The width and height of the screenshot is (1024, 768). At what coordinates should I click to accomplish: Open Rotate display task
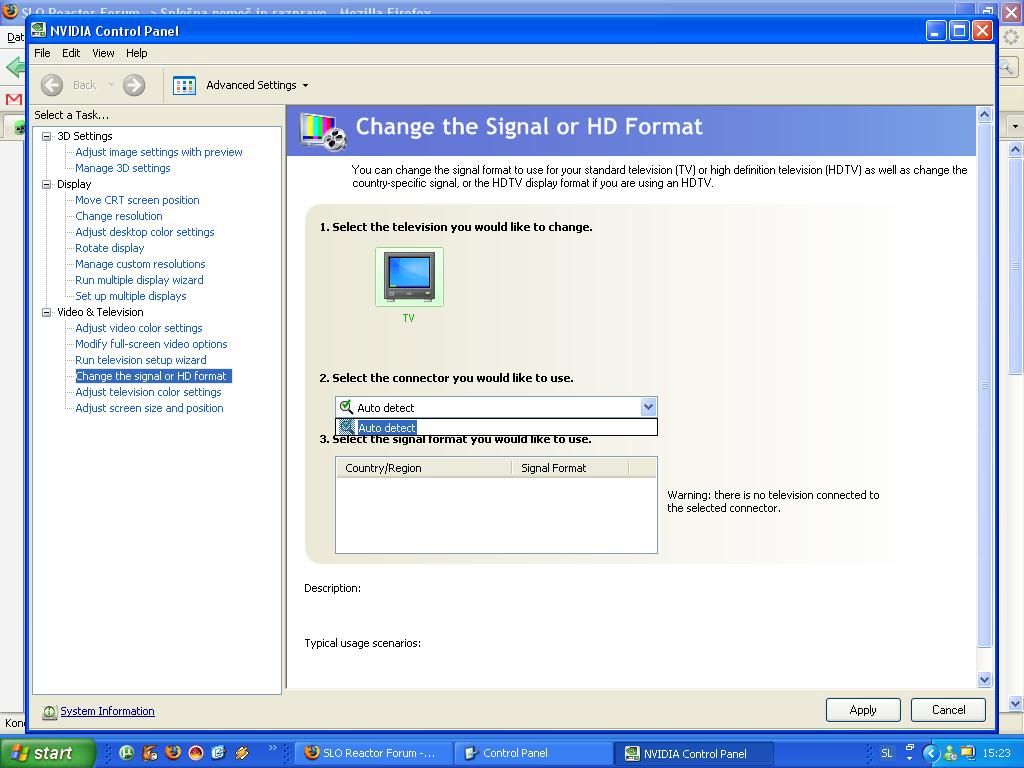(x=110, y=248)
